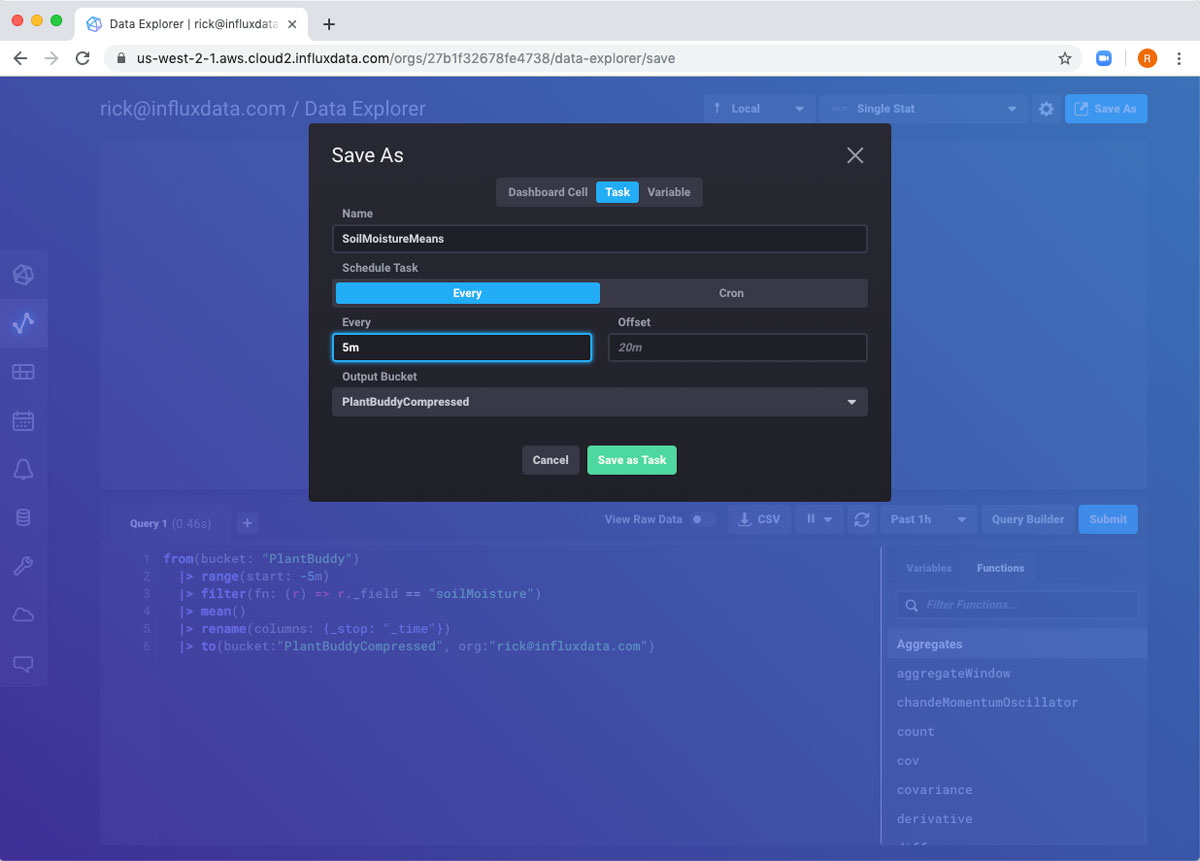
Task: Click the Save as Task button
Action: click(x=632, y=460)
